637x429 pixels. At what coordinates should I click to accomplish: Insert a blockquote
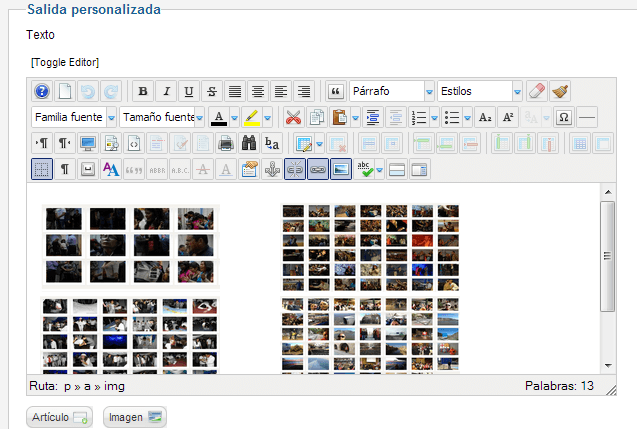tap(336, 91)
